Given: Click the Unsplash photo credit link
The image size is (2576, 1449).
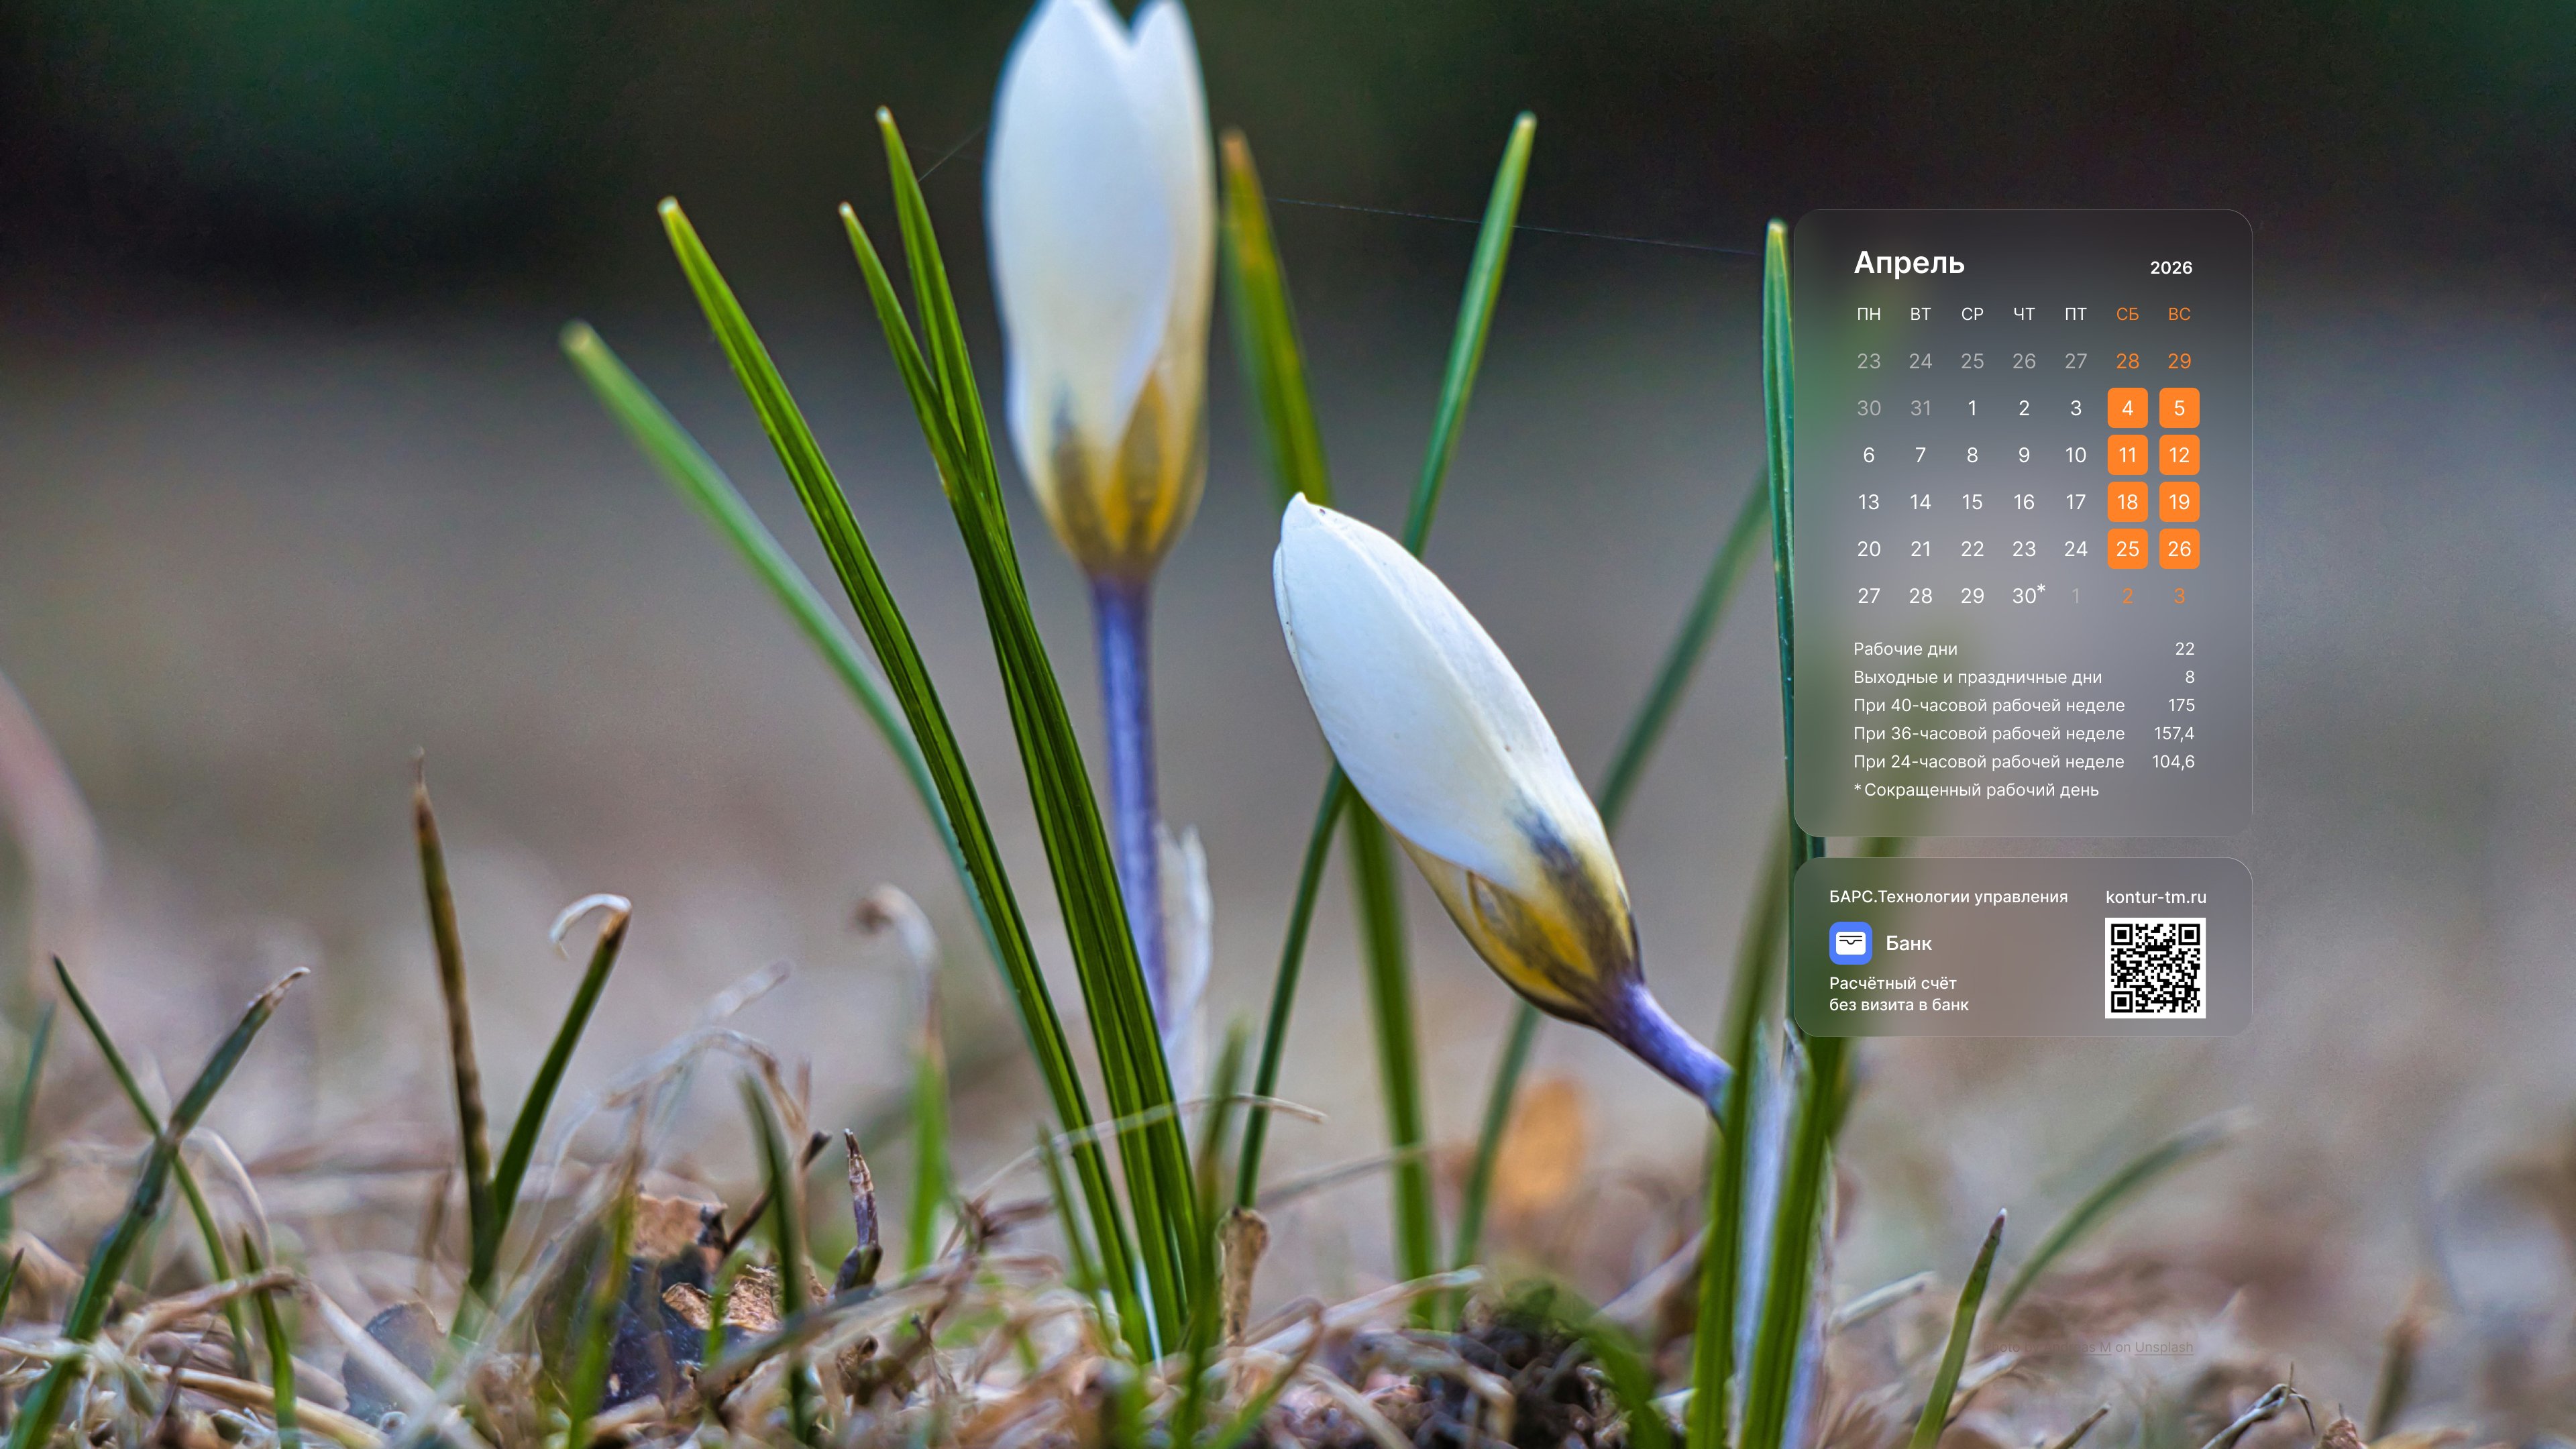Looking at the screenshot, I should pos(2164,1348).
